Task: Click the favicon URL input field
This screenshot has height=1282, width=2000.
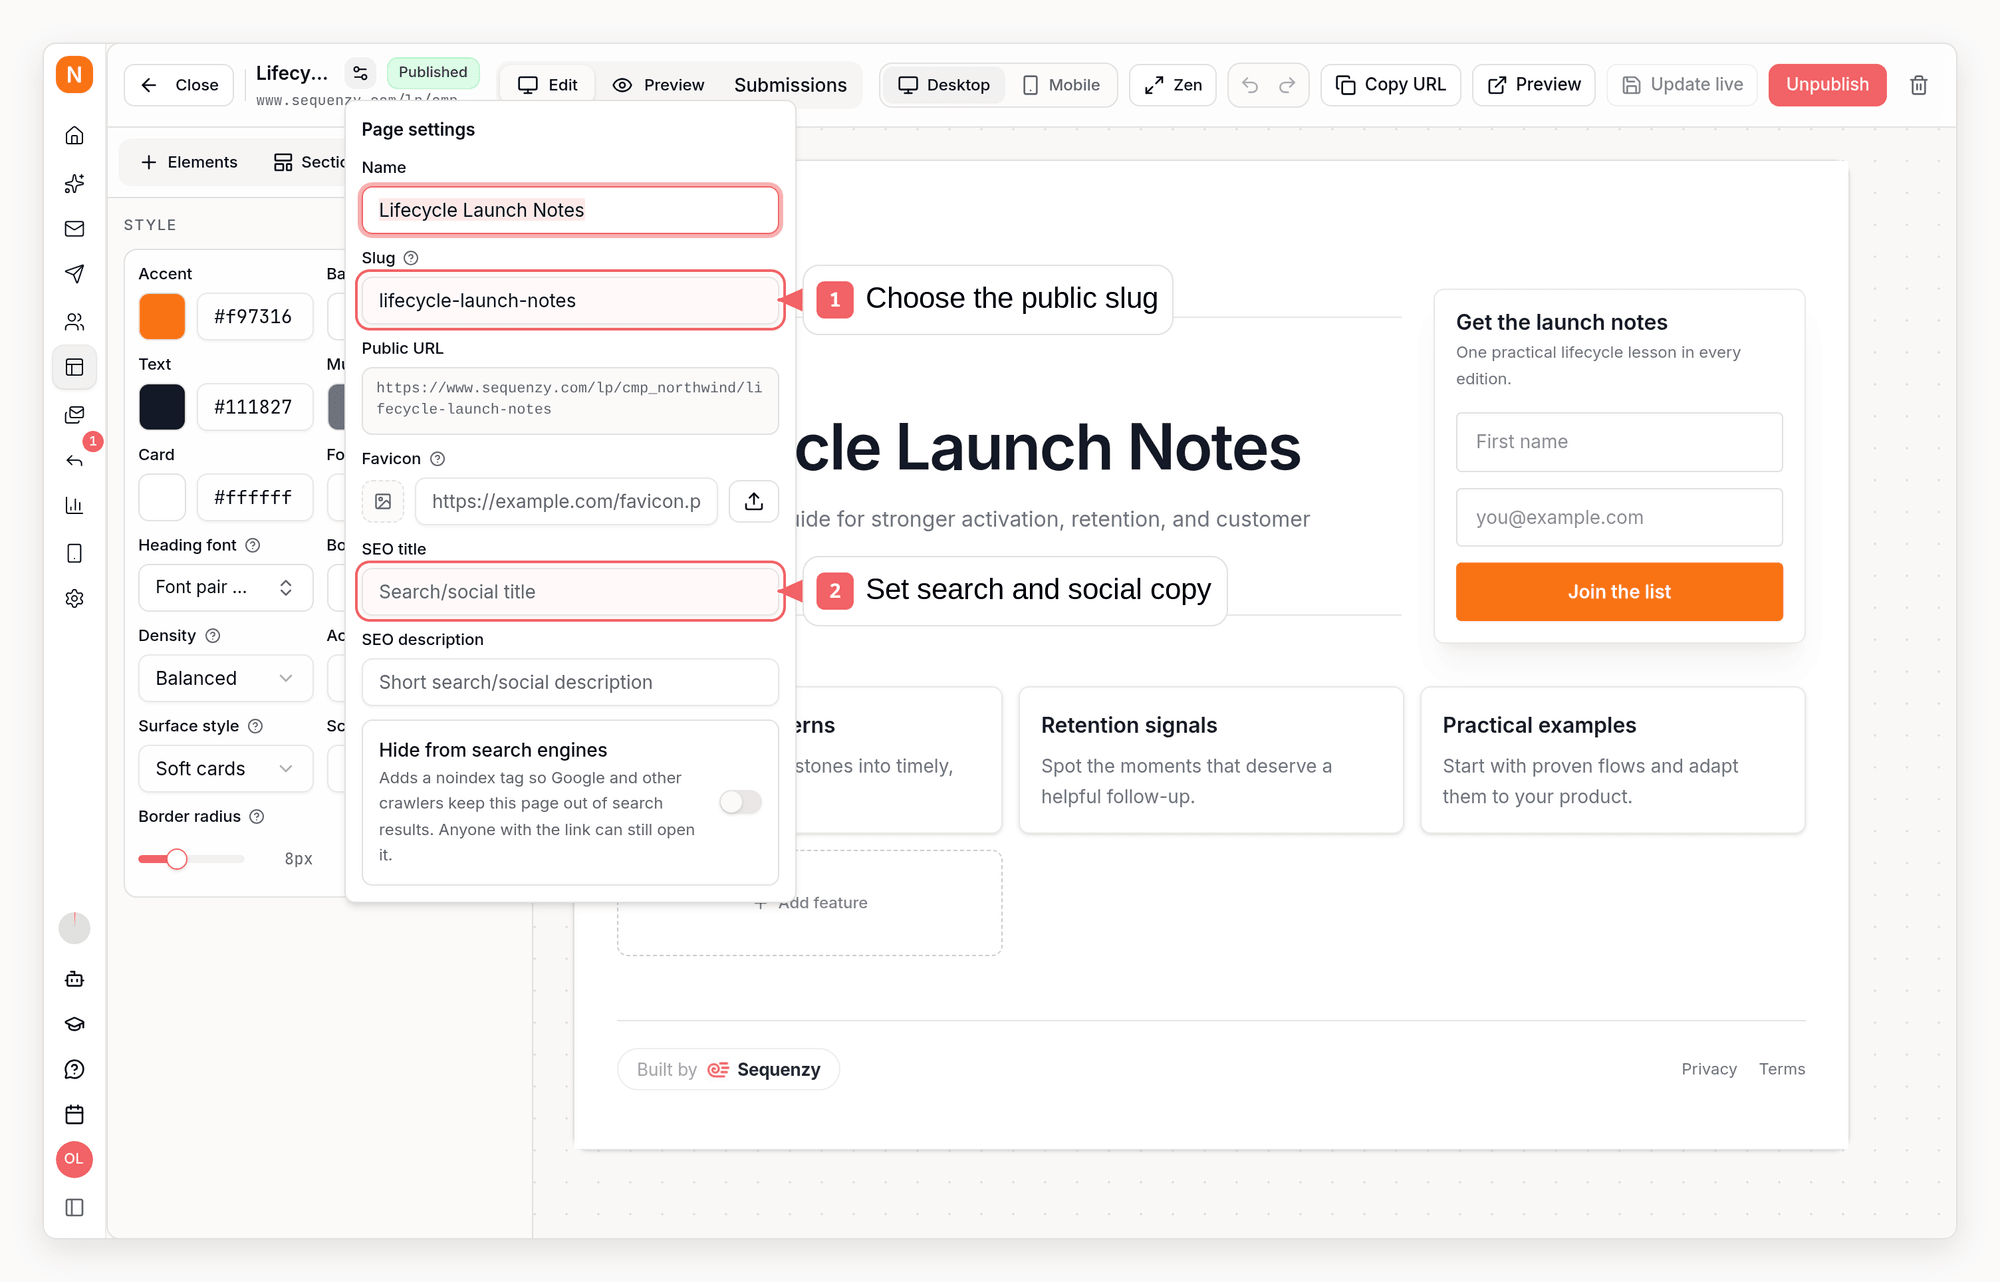Action: coord(566,501)
